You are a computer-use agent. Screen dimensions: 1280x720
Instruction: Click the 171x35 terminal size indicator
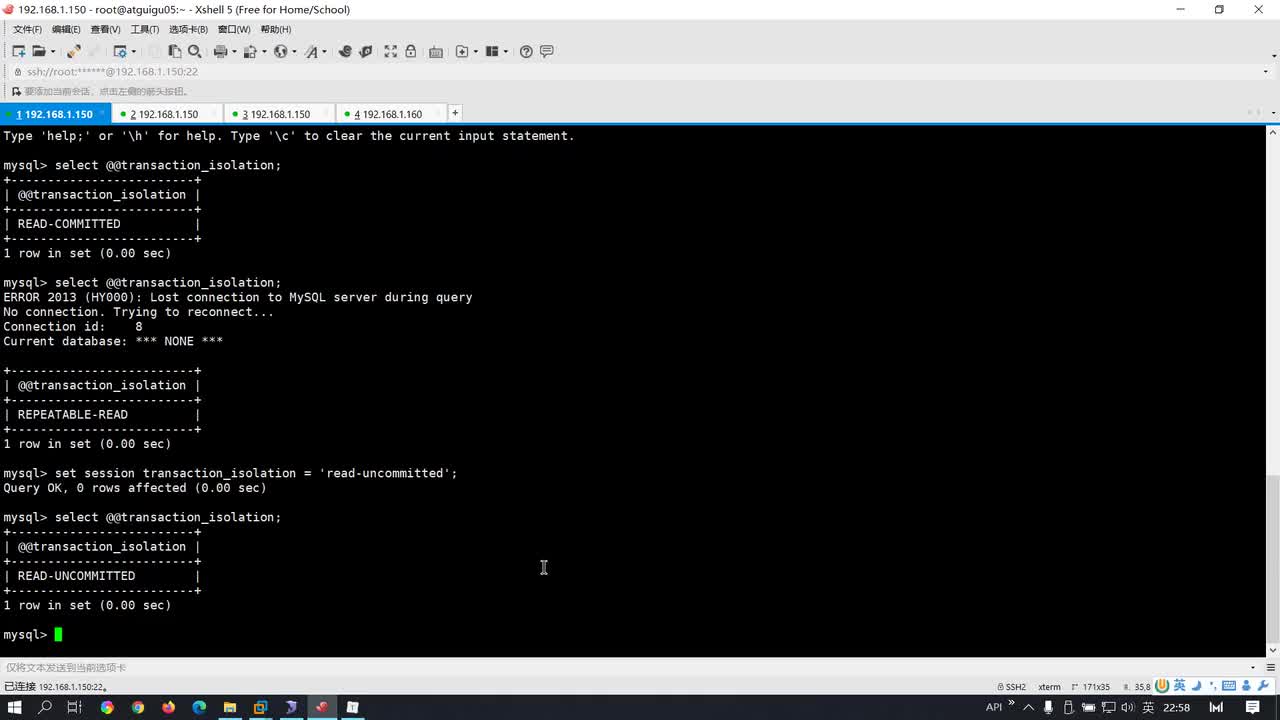(1092, 687)
